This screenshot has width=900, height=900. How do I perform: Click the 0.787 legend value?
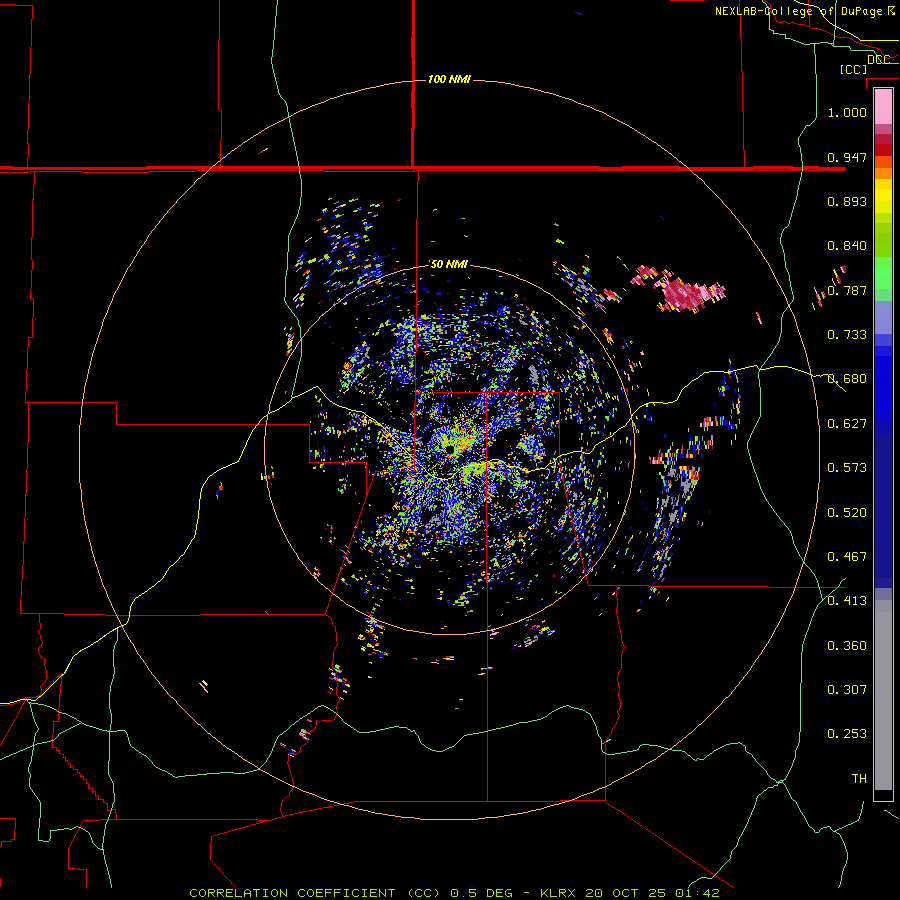[x=847, y=290]
